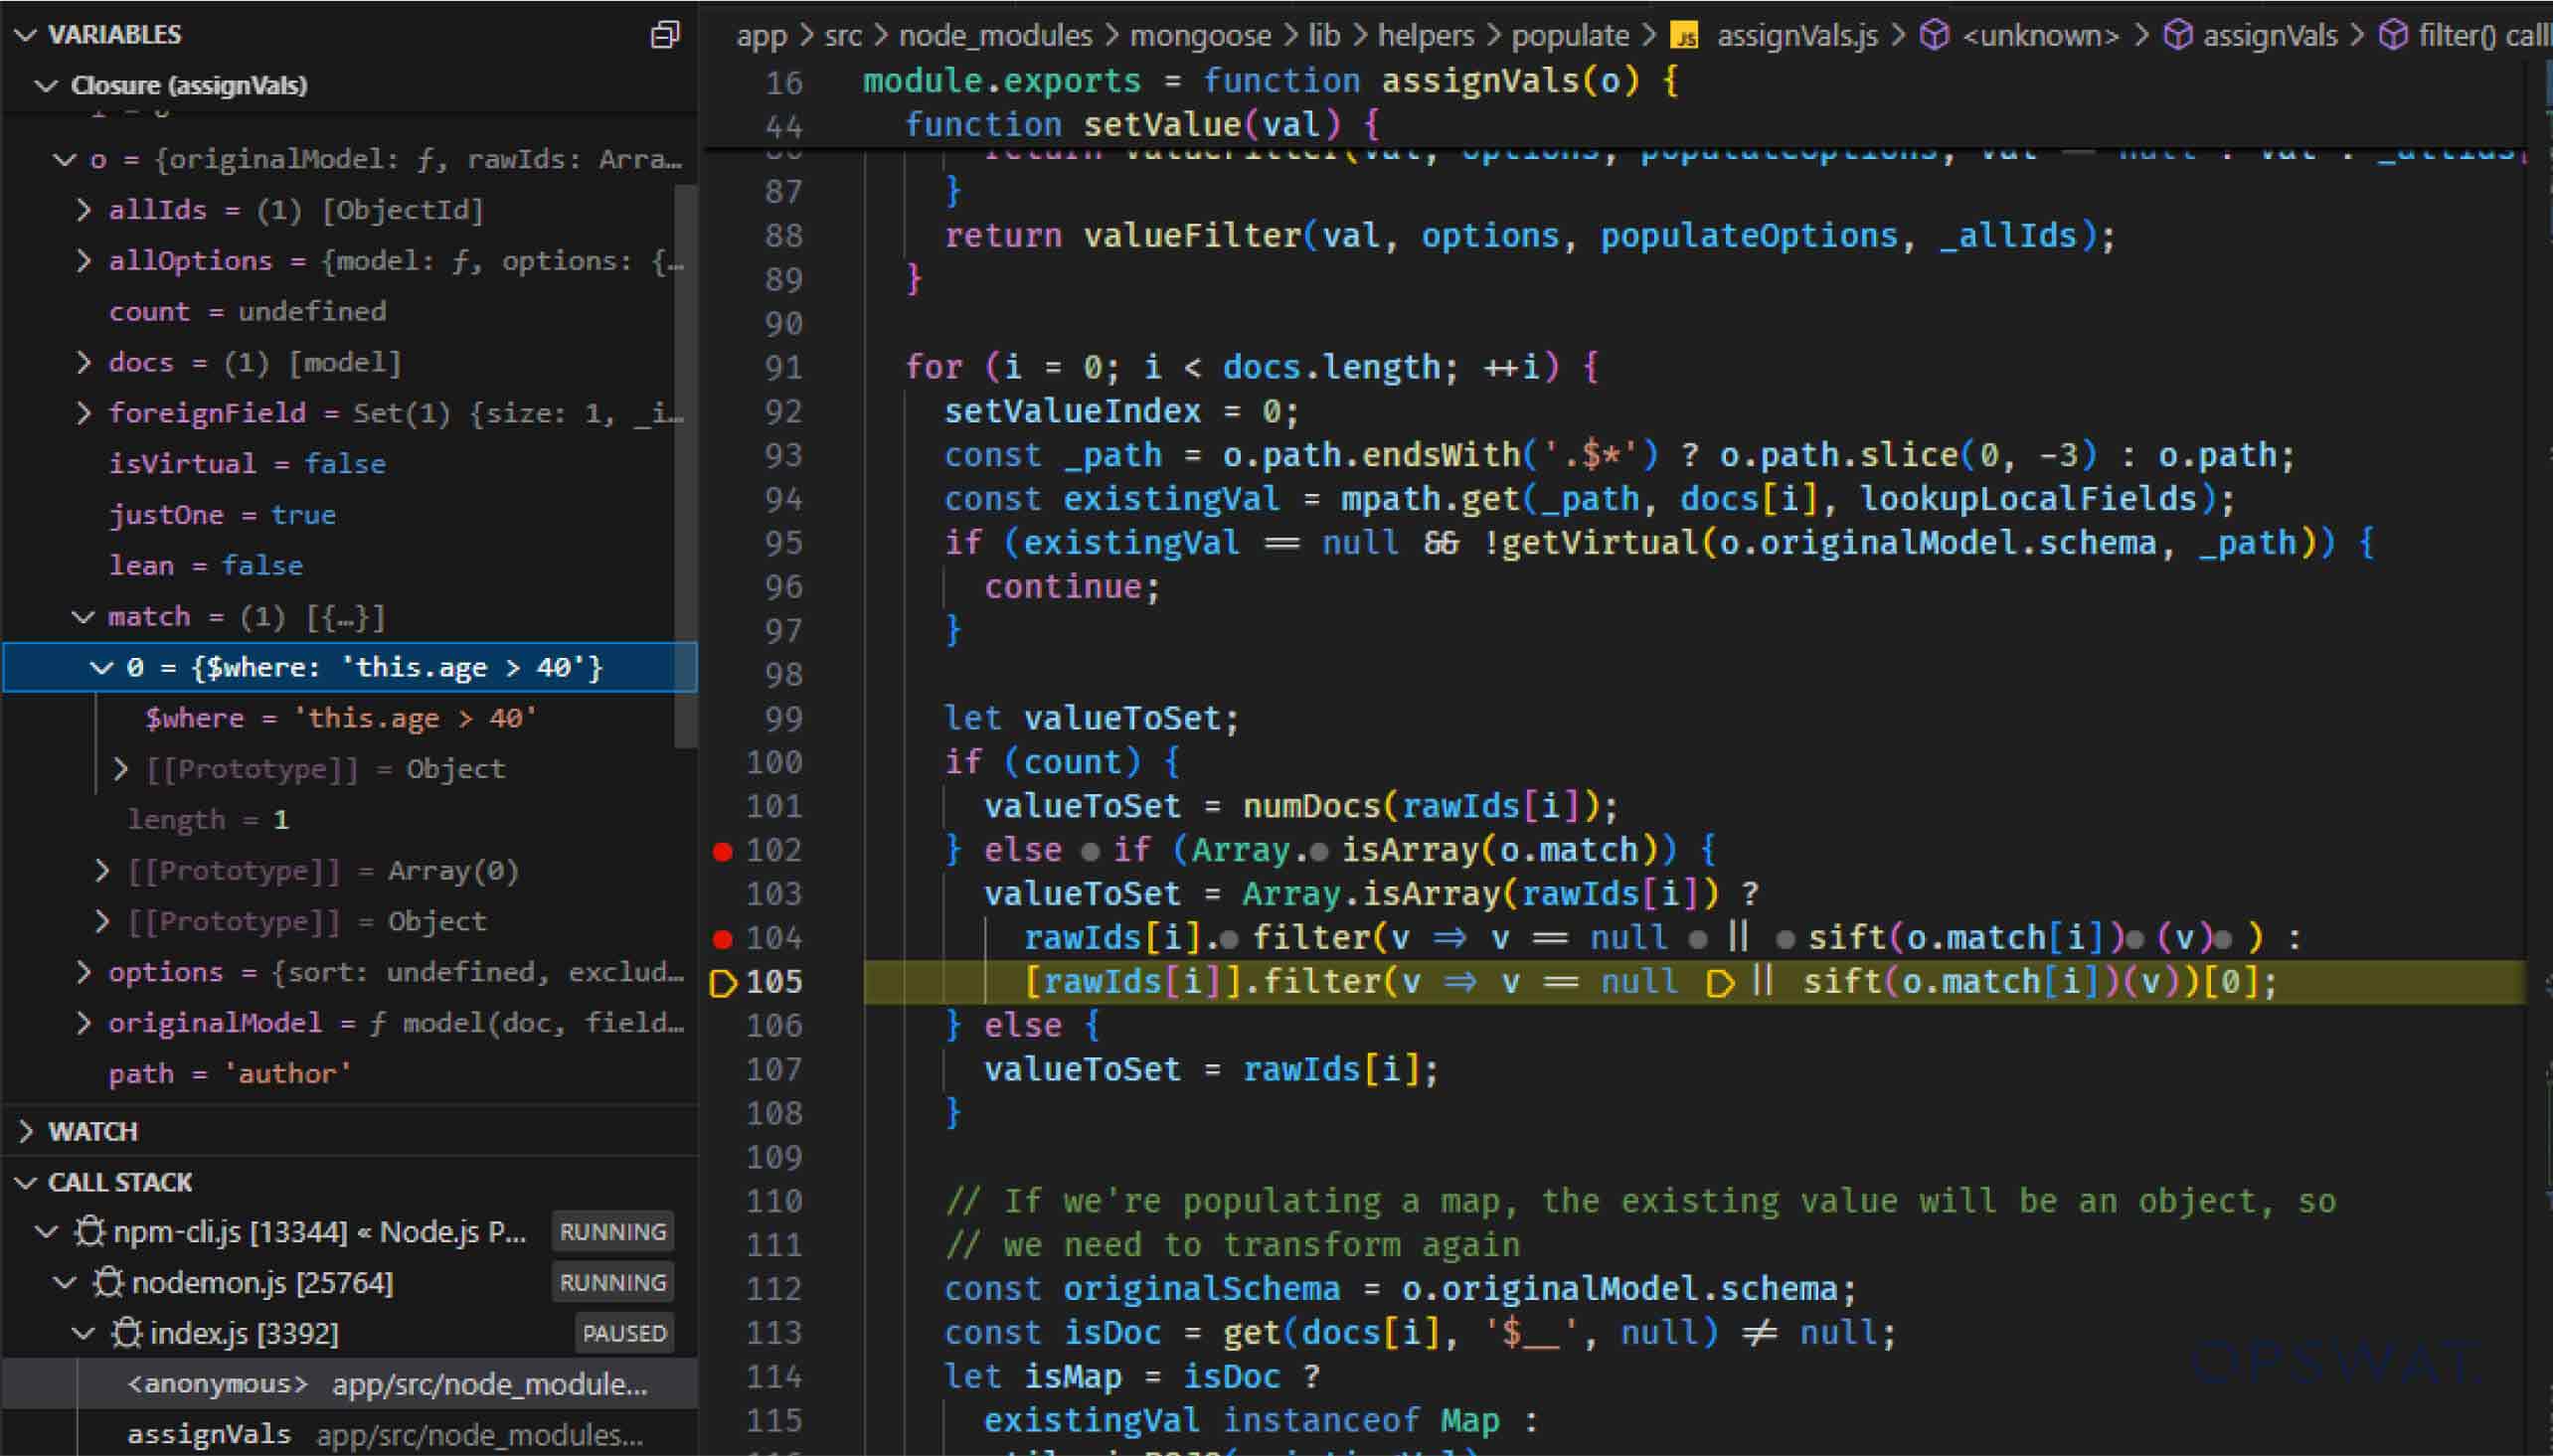Click the symbol cube icon before filter() callback
Image resolution: width=2553 pixels, height=1456 pixels.
pyautogui.click(x=2392, y=35)
